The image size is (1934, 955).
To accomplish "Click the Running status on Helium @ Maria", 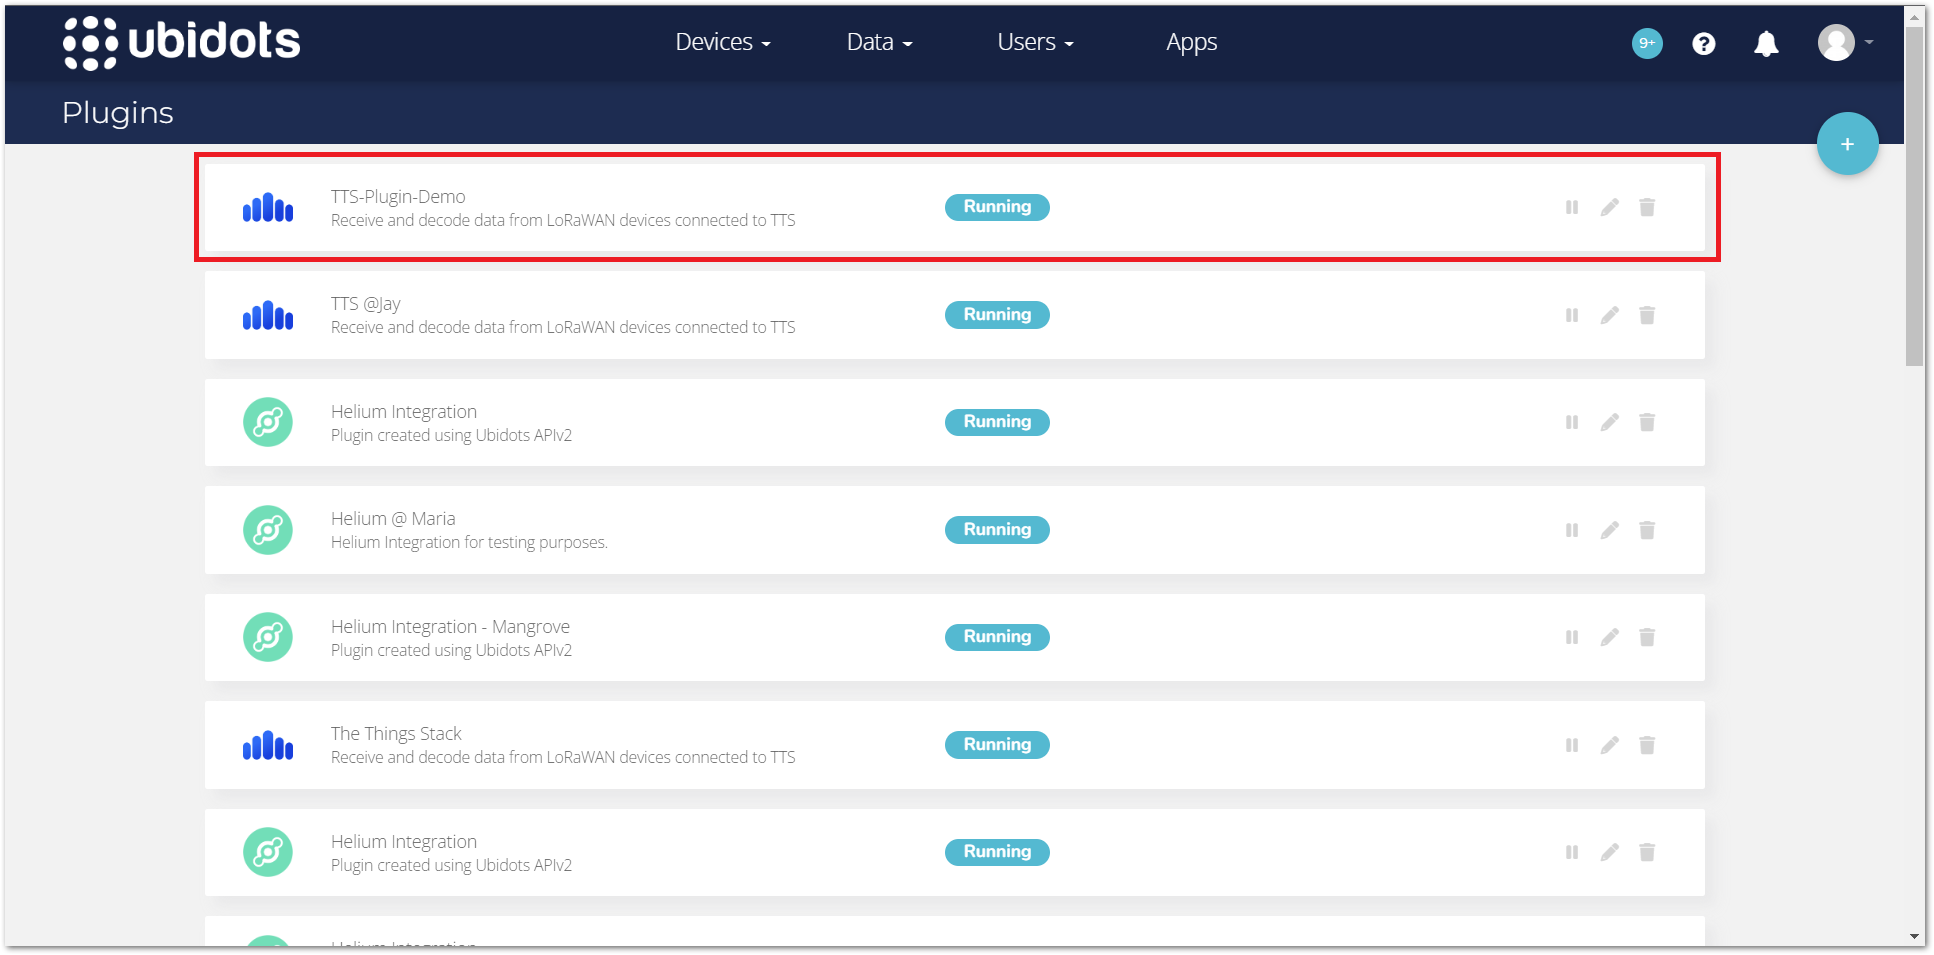I will 996,529.
